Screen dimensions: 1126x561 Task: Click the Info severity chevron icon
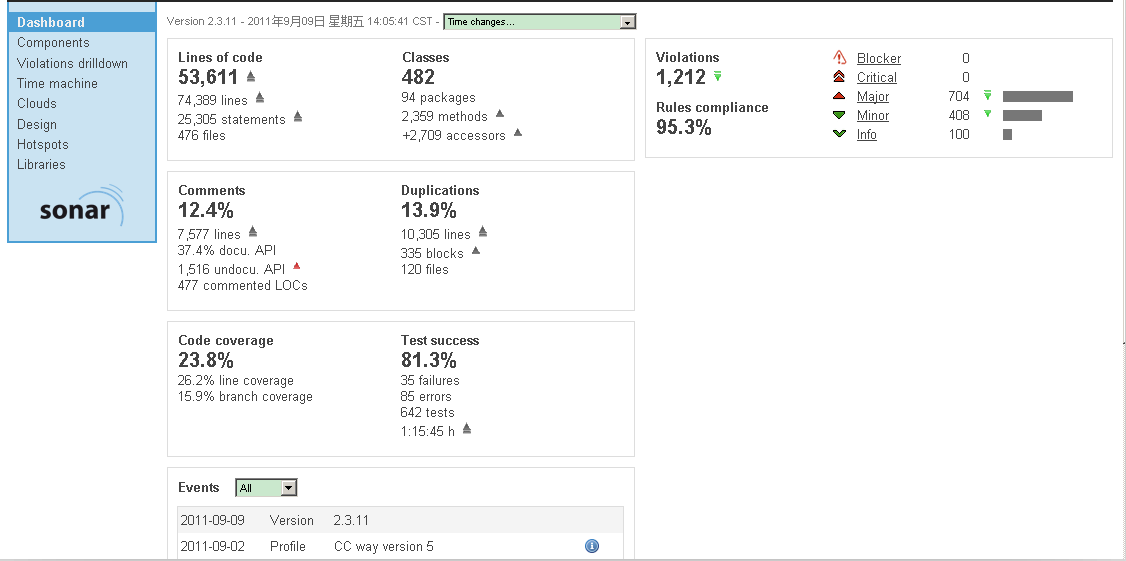[x=839, y=134]
